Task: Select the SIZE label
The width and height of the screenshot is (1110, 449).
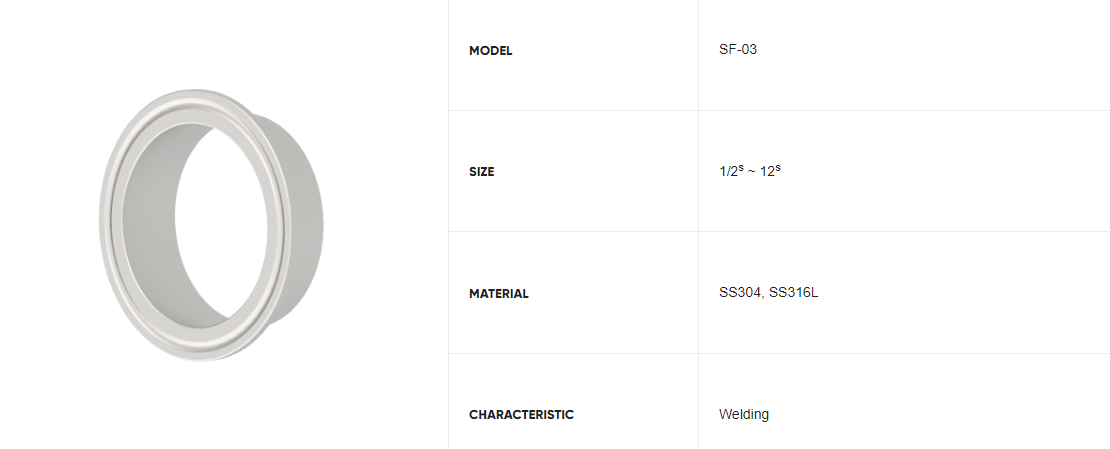Action: [x=481, y=172]
